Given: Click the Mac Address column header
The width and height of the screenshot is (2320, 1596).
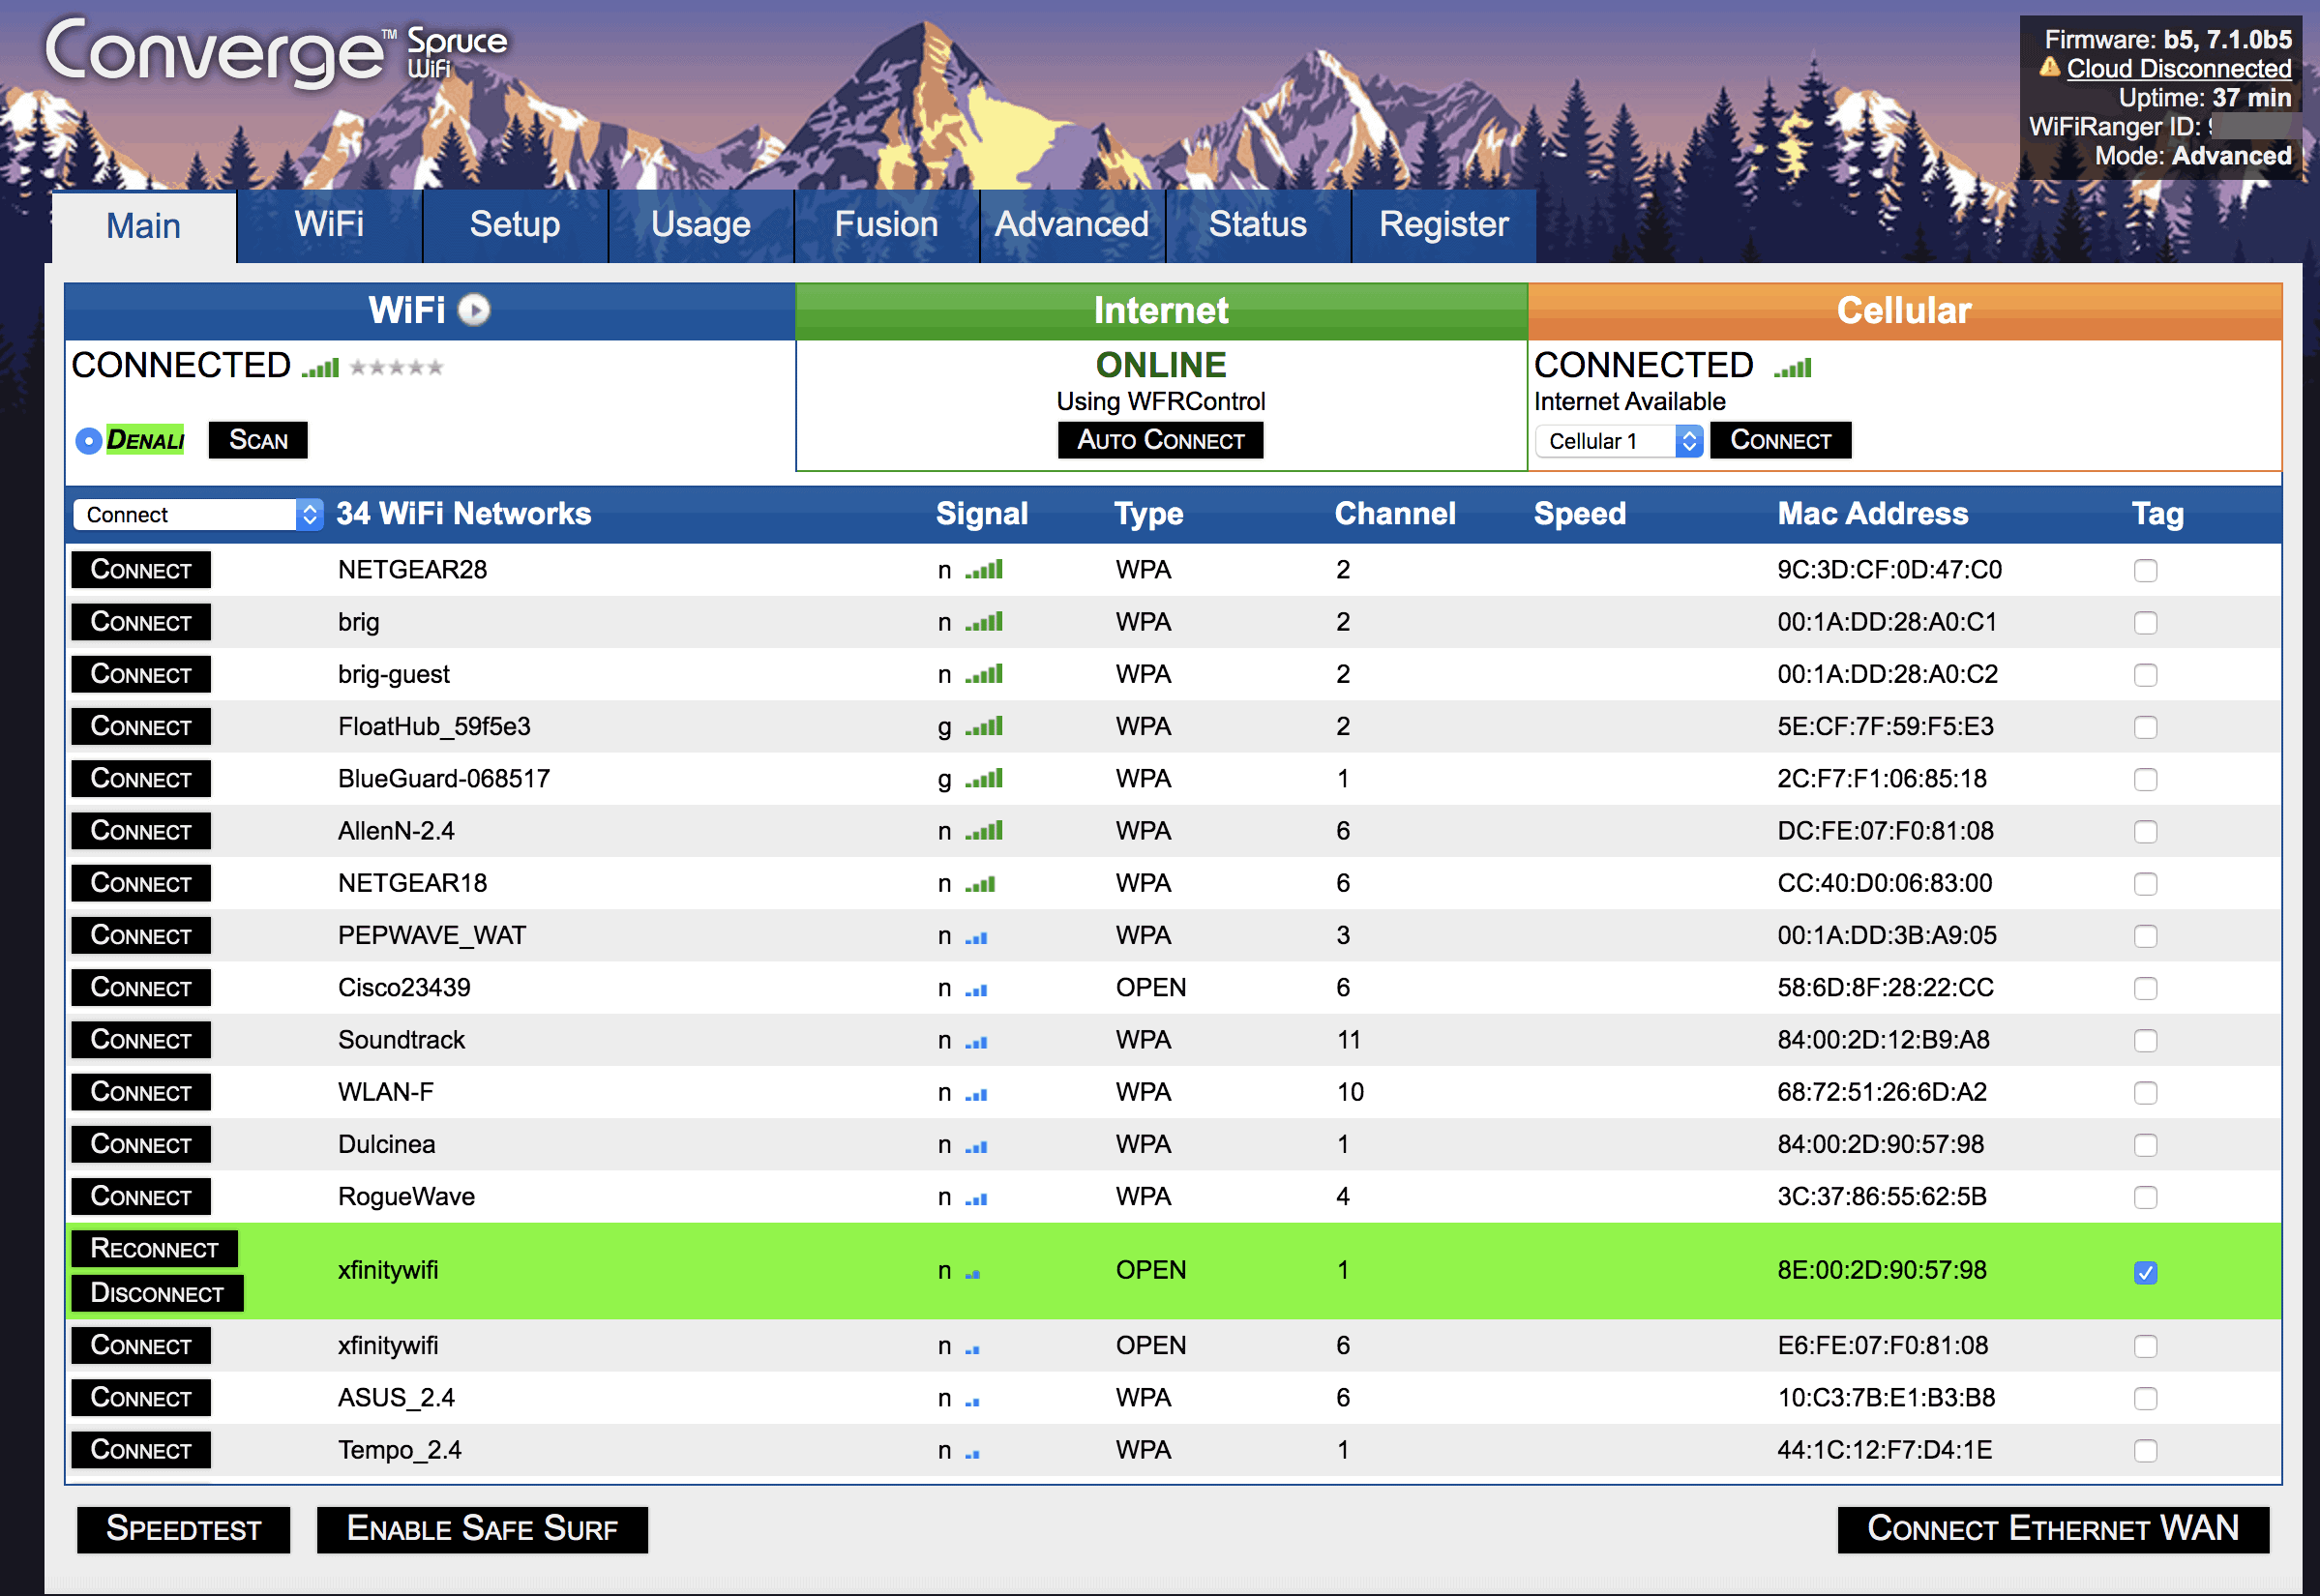Looking at the screenshot, I should tap(1873, 514).
